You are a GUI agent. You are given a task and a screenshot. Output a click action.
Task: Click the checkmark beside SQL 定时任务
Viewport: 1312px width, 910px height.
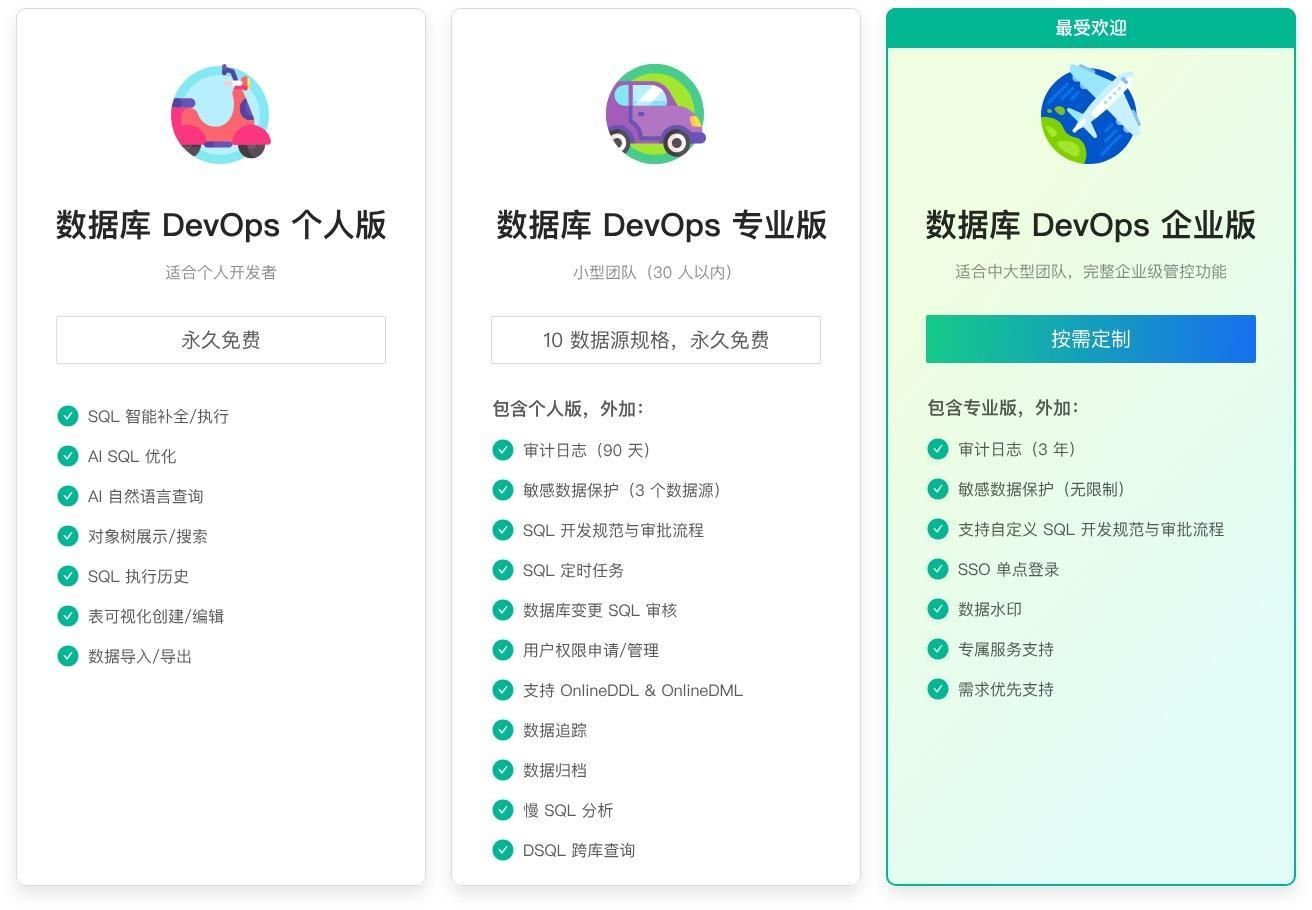pyautogui.click(x=503, y=570)
